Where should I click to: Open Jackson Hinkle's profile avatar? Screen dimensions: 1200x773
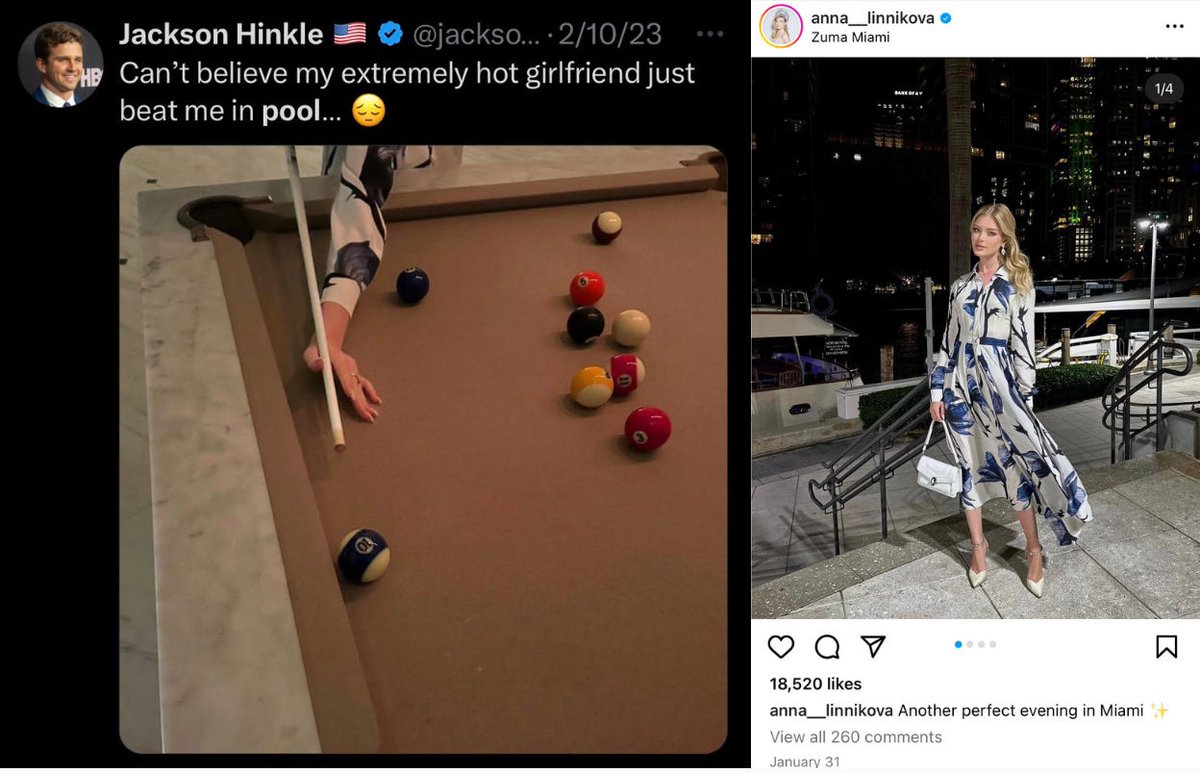coord(60,64)
